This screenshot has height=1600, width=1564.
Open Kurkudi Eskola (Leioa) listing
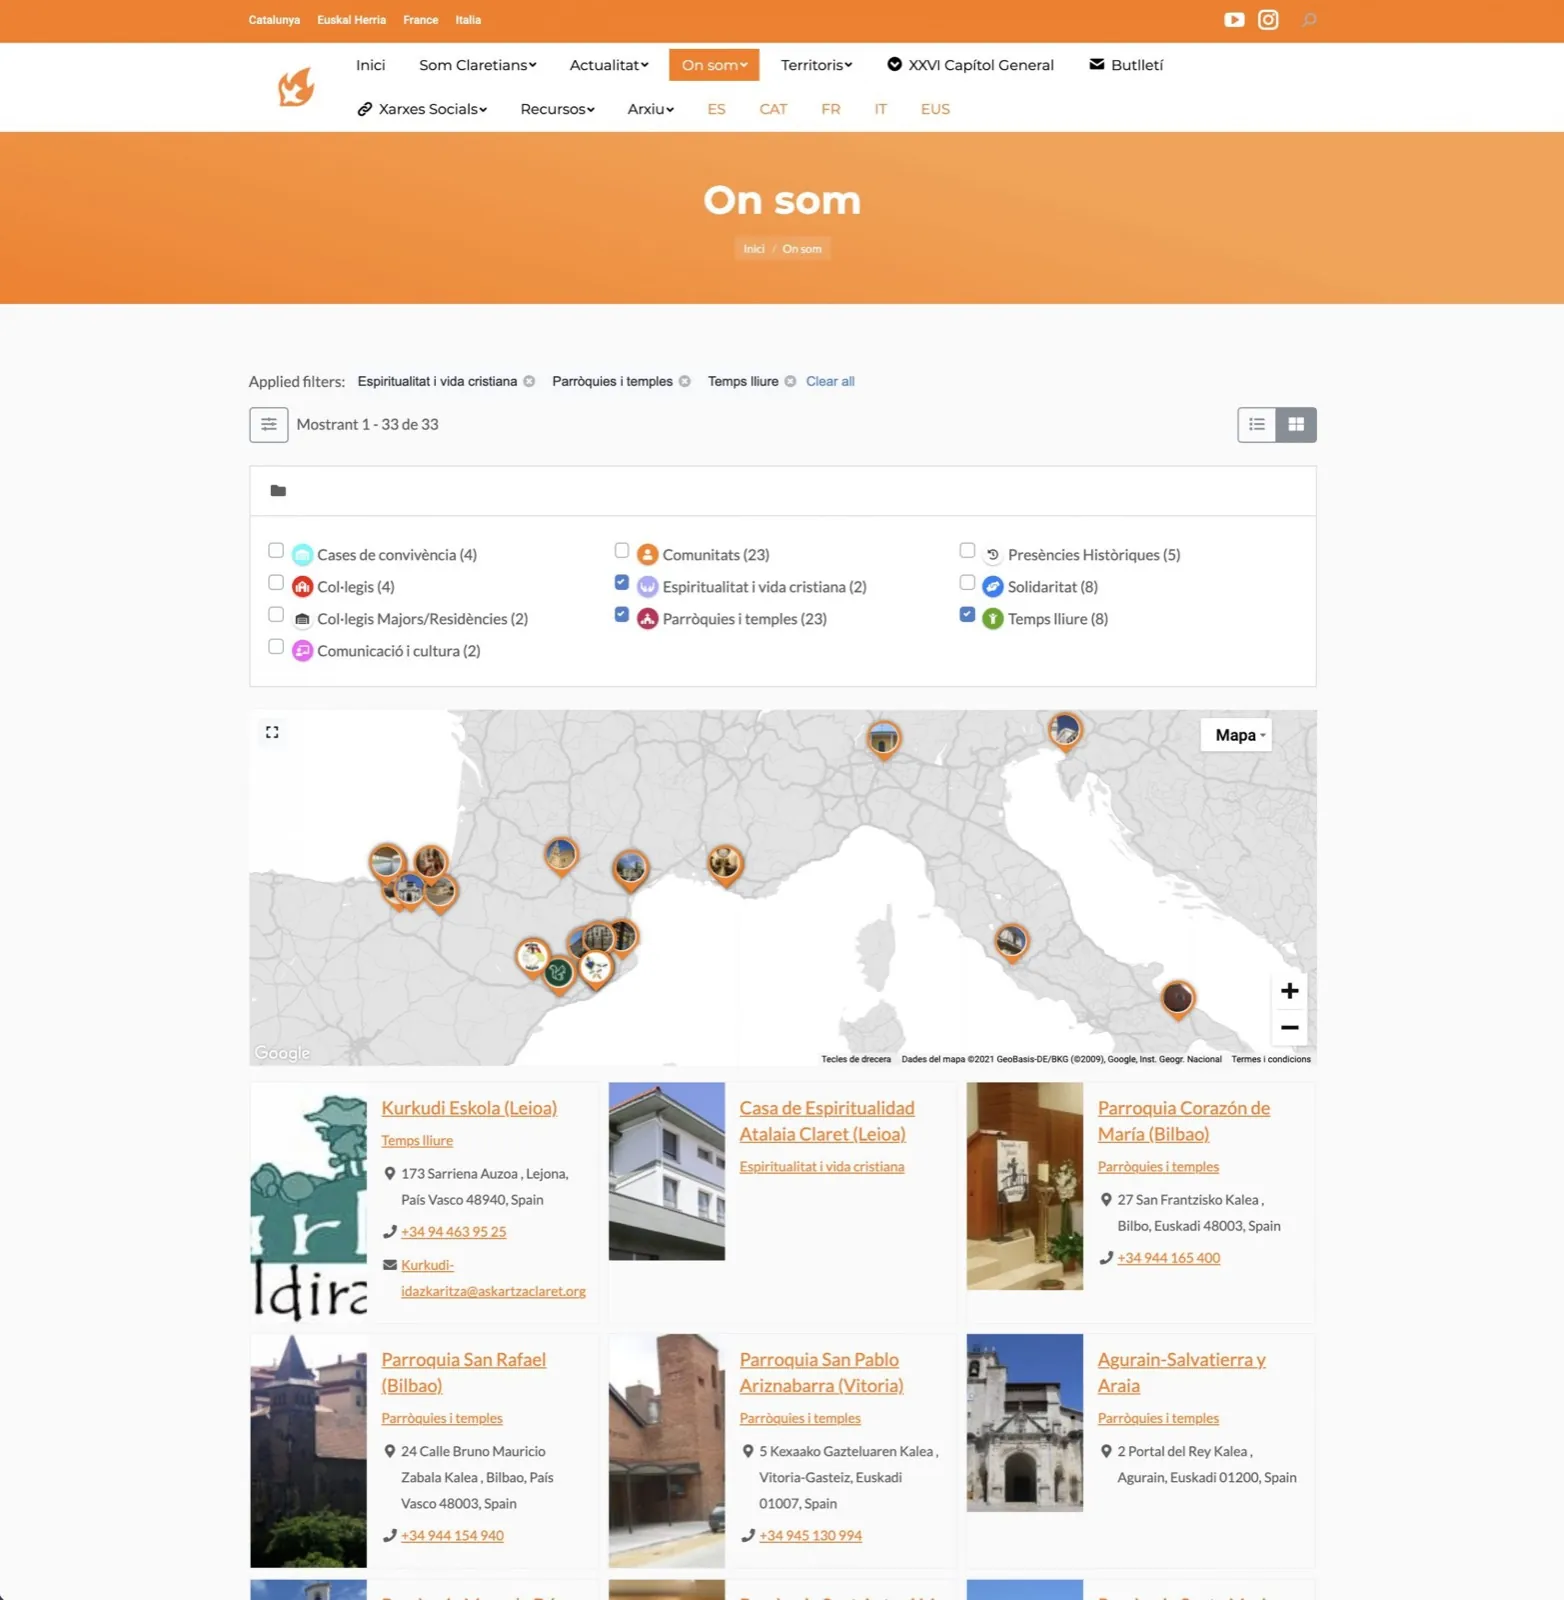[469, 1108]
